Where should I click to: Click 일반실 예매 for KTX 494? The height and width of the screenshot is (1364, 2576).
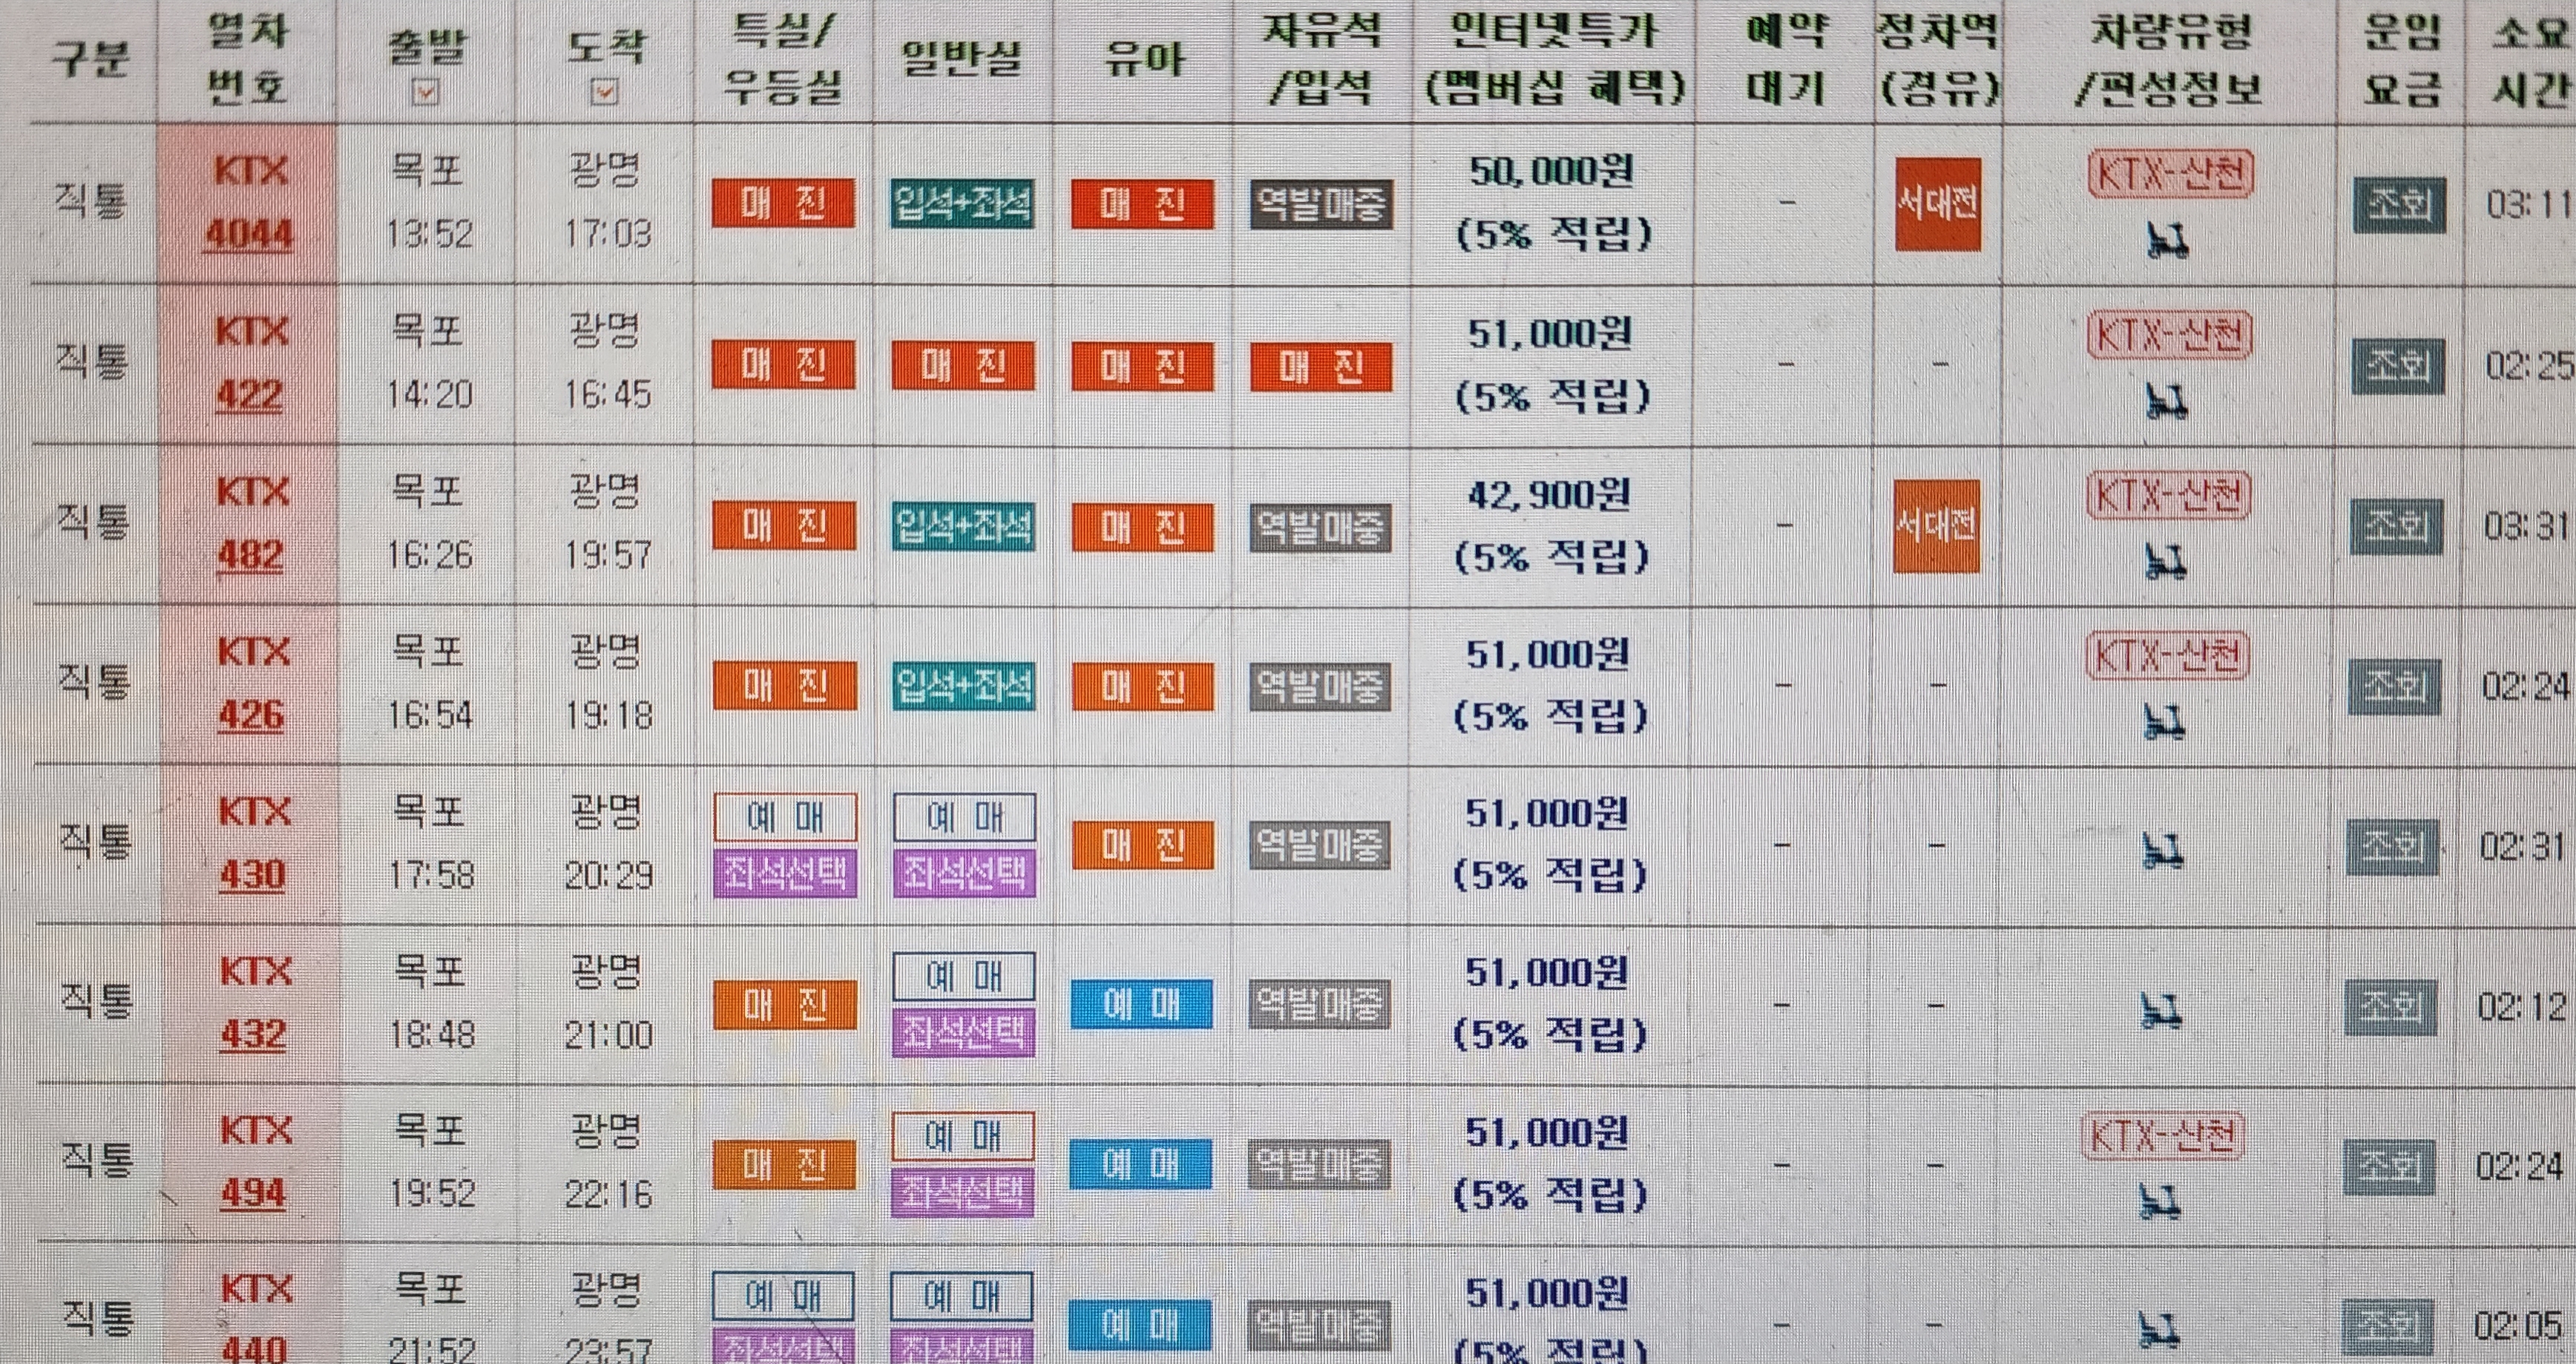pos(963,1137)
